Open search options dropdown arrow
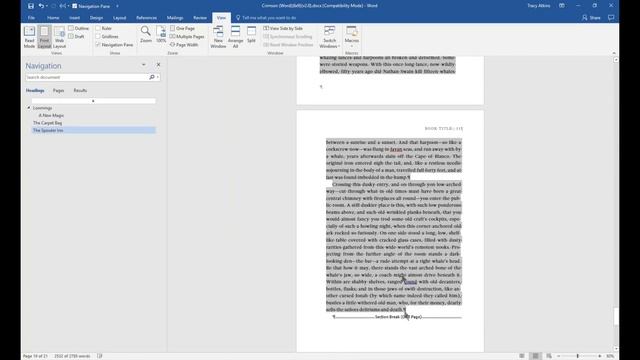 158,77
